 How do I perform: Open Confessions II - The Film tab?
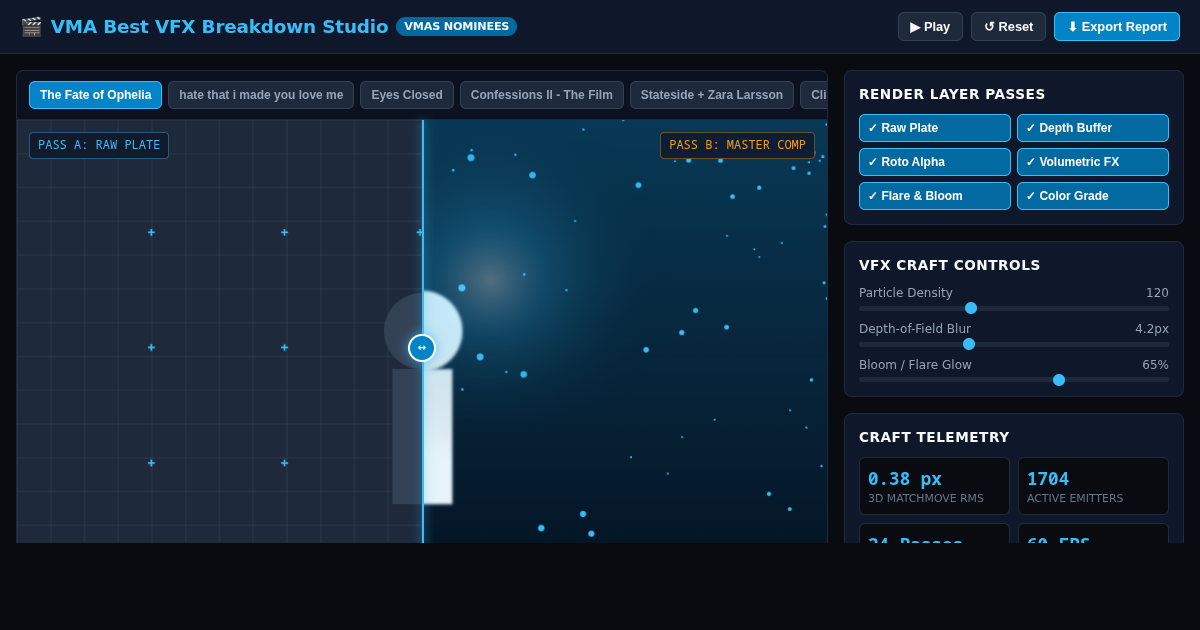(542, 95)
